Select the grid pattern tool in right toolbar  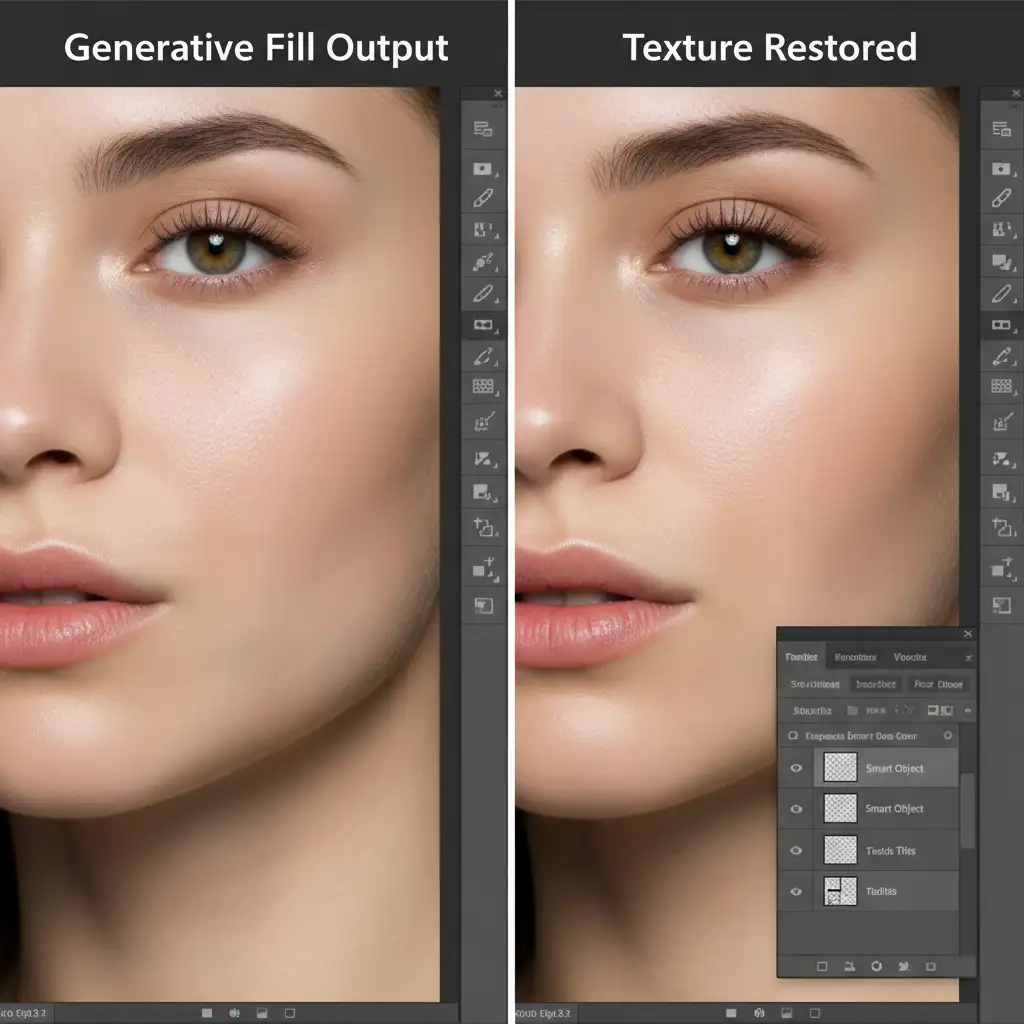coord(1001,386)
